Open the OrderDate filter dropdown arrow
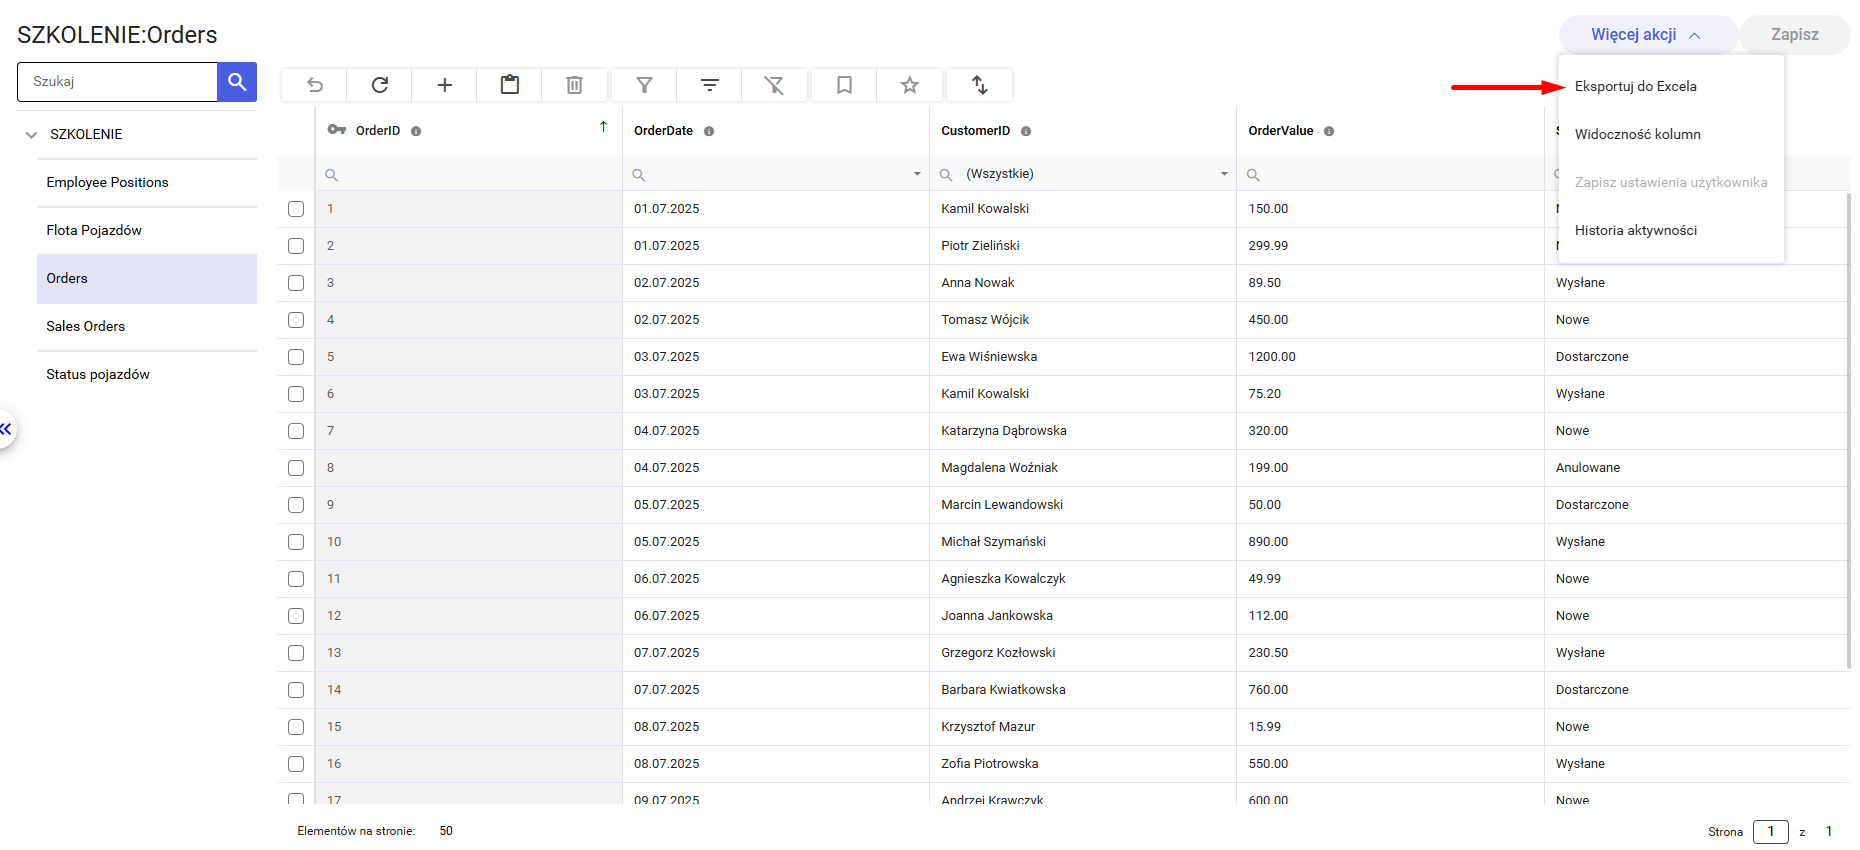The image size is (1860, 850). (x=917, y=174)
